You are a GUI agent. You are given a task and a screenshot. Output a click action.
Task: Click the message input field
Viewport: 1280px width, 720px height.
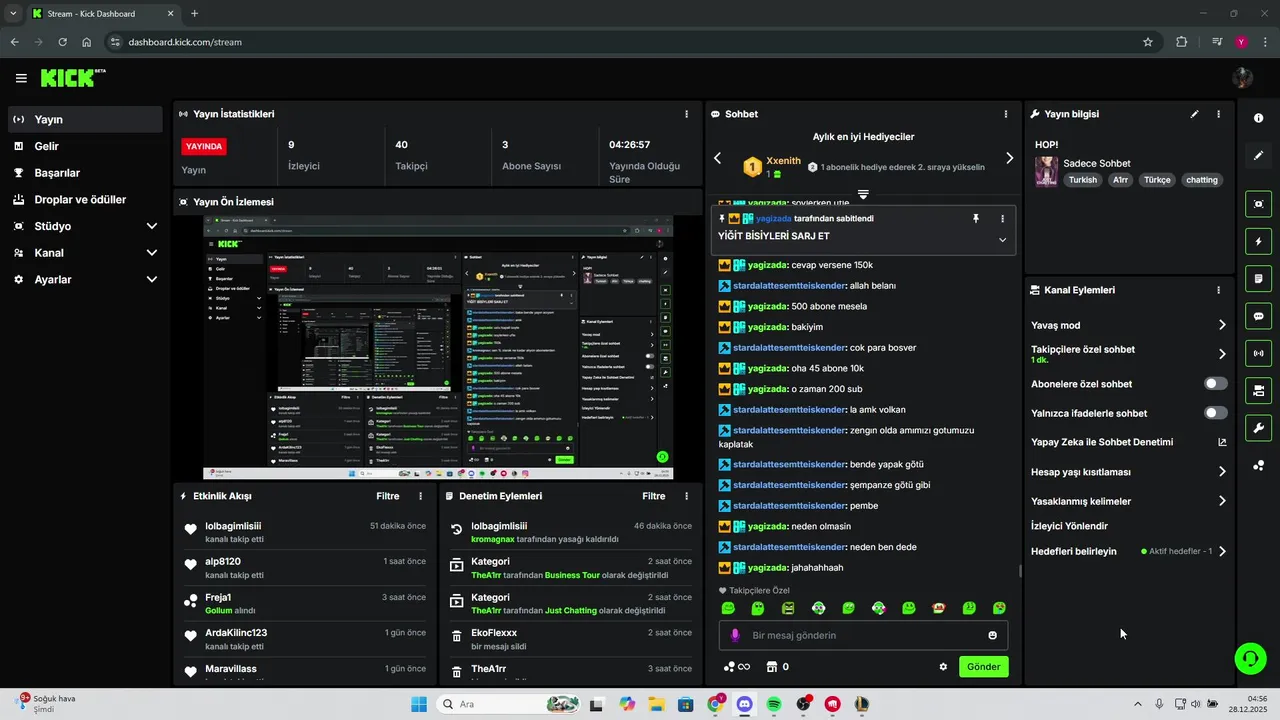864,635
